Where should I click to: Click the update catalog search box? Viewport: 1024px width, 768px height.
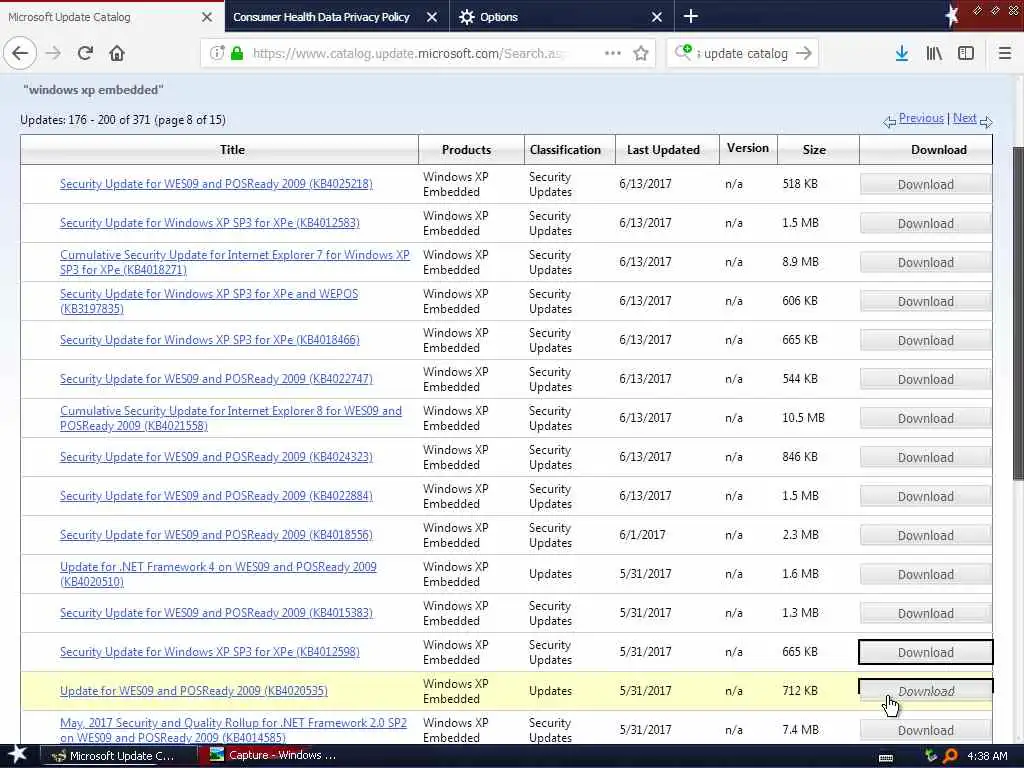tap(744, 54)
